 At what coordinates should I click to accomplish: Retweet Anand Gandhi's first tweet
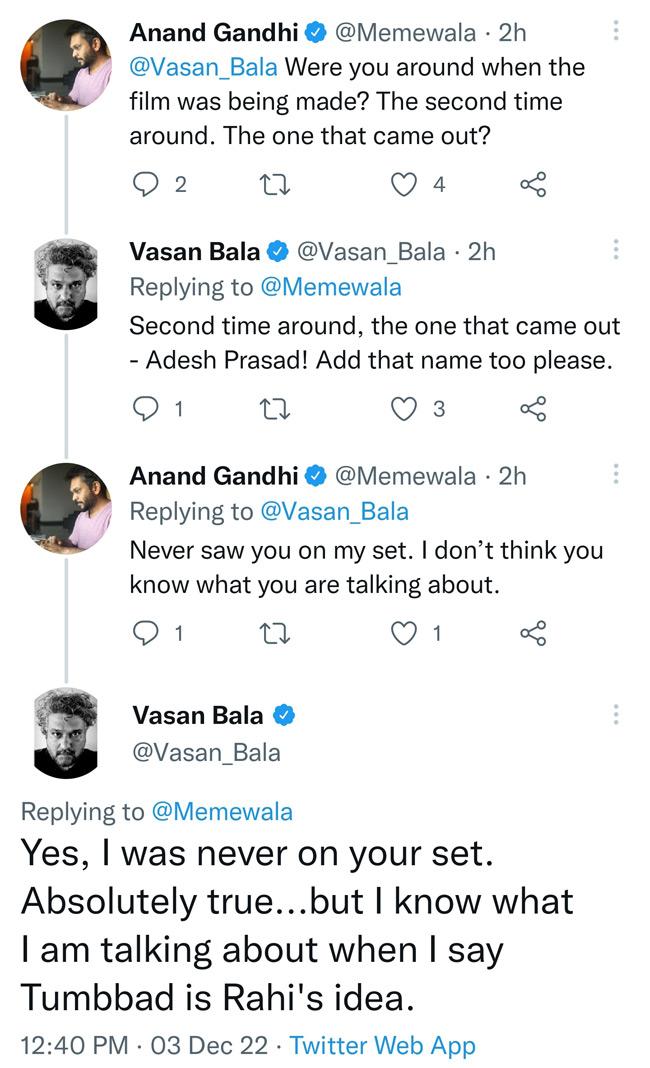click(272, 184)
